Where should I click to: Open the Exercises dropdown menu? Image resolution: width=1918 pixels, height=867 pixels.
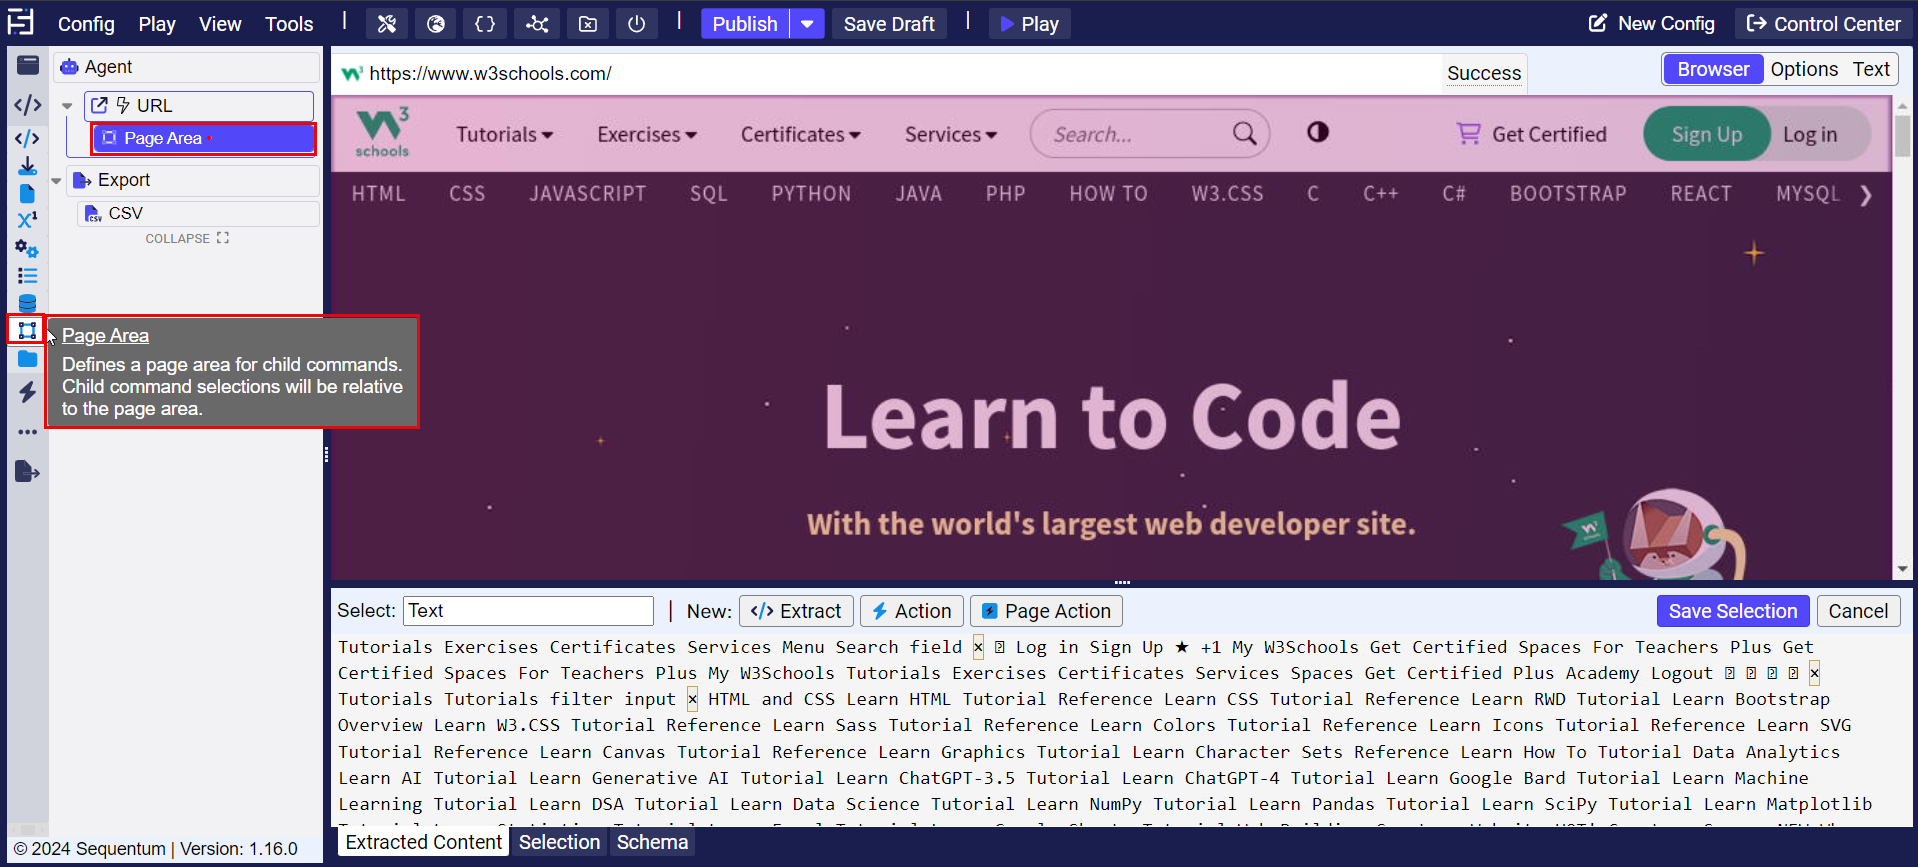(x=647, y=134)
